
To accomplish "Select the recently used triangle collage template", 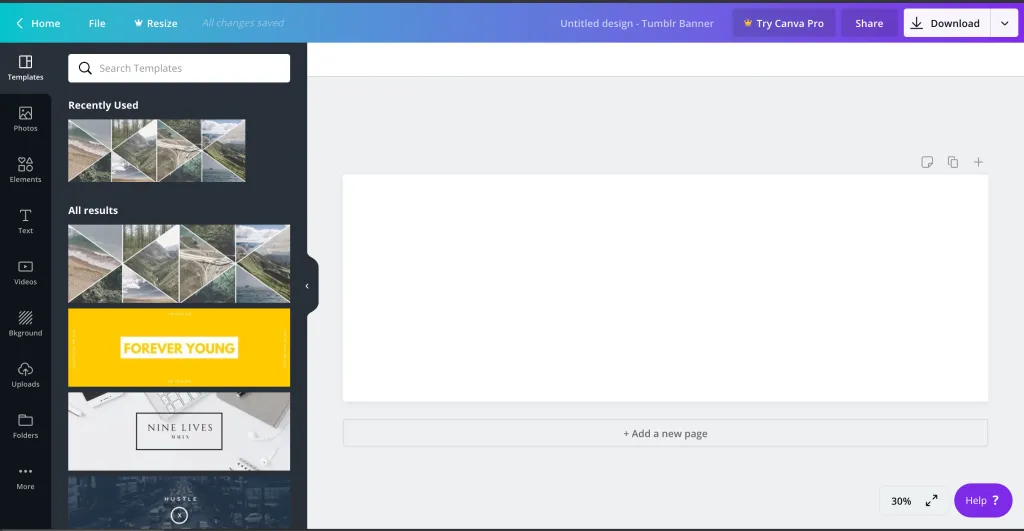I will click(x=157, y=150).
